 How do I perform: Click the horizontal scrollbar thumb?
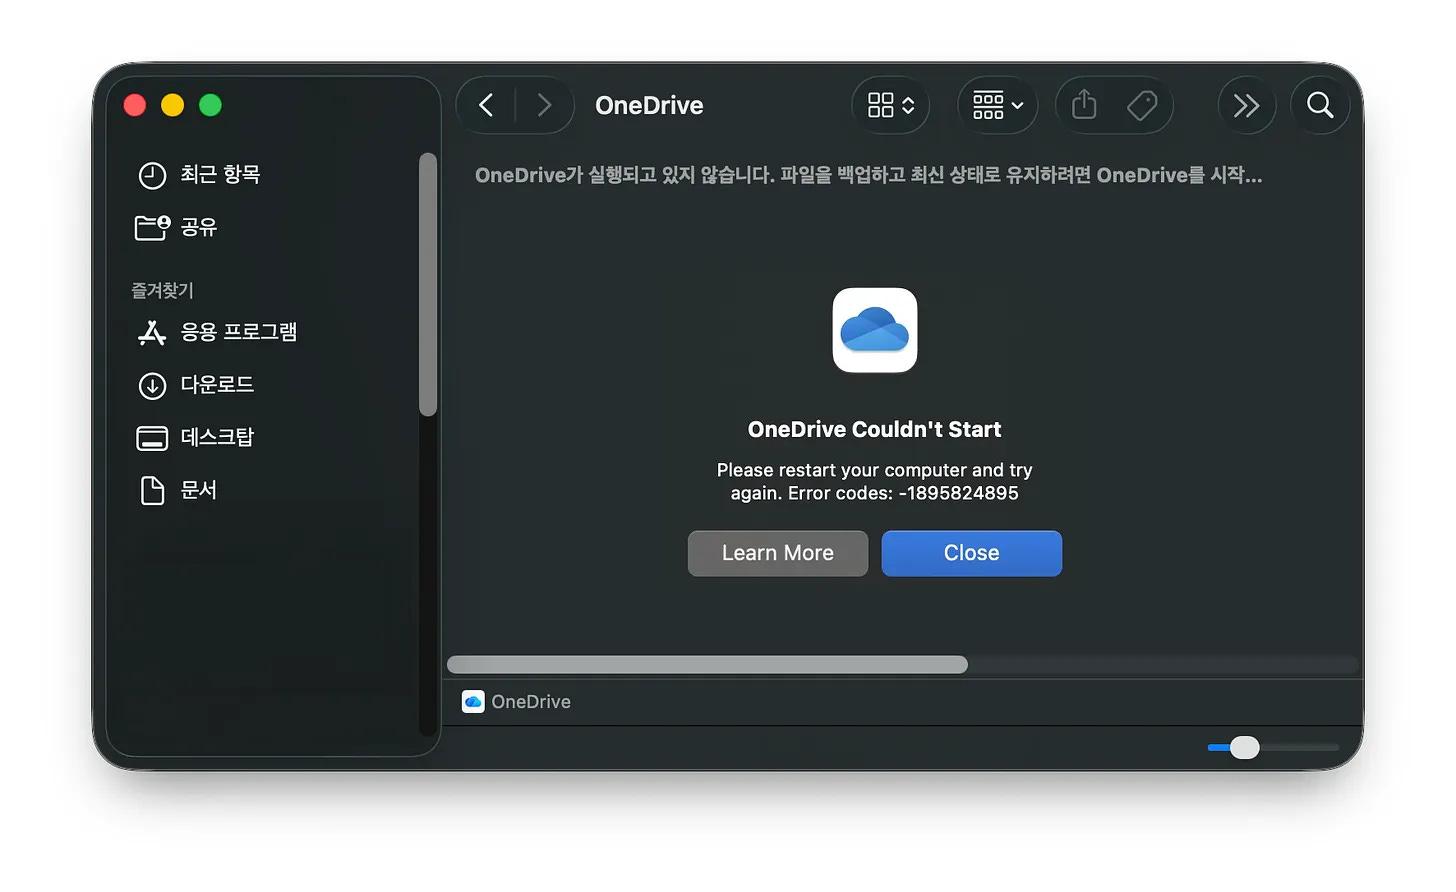click(707, 665)
